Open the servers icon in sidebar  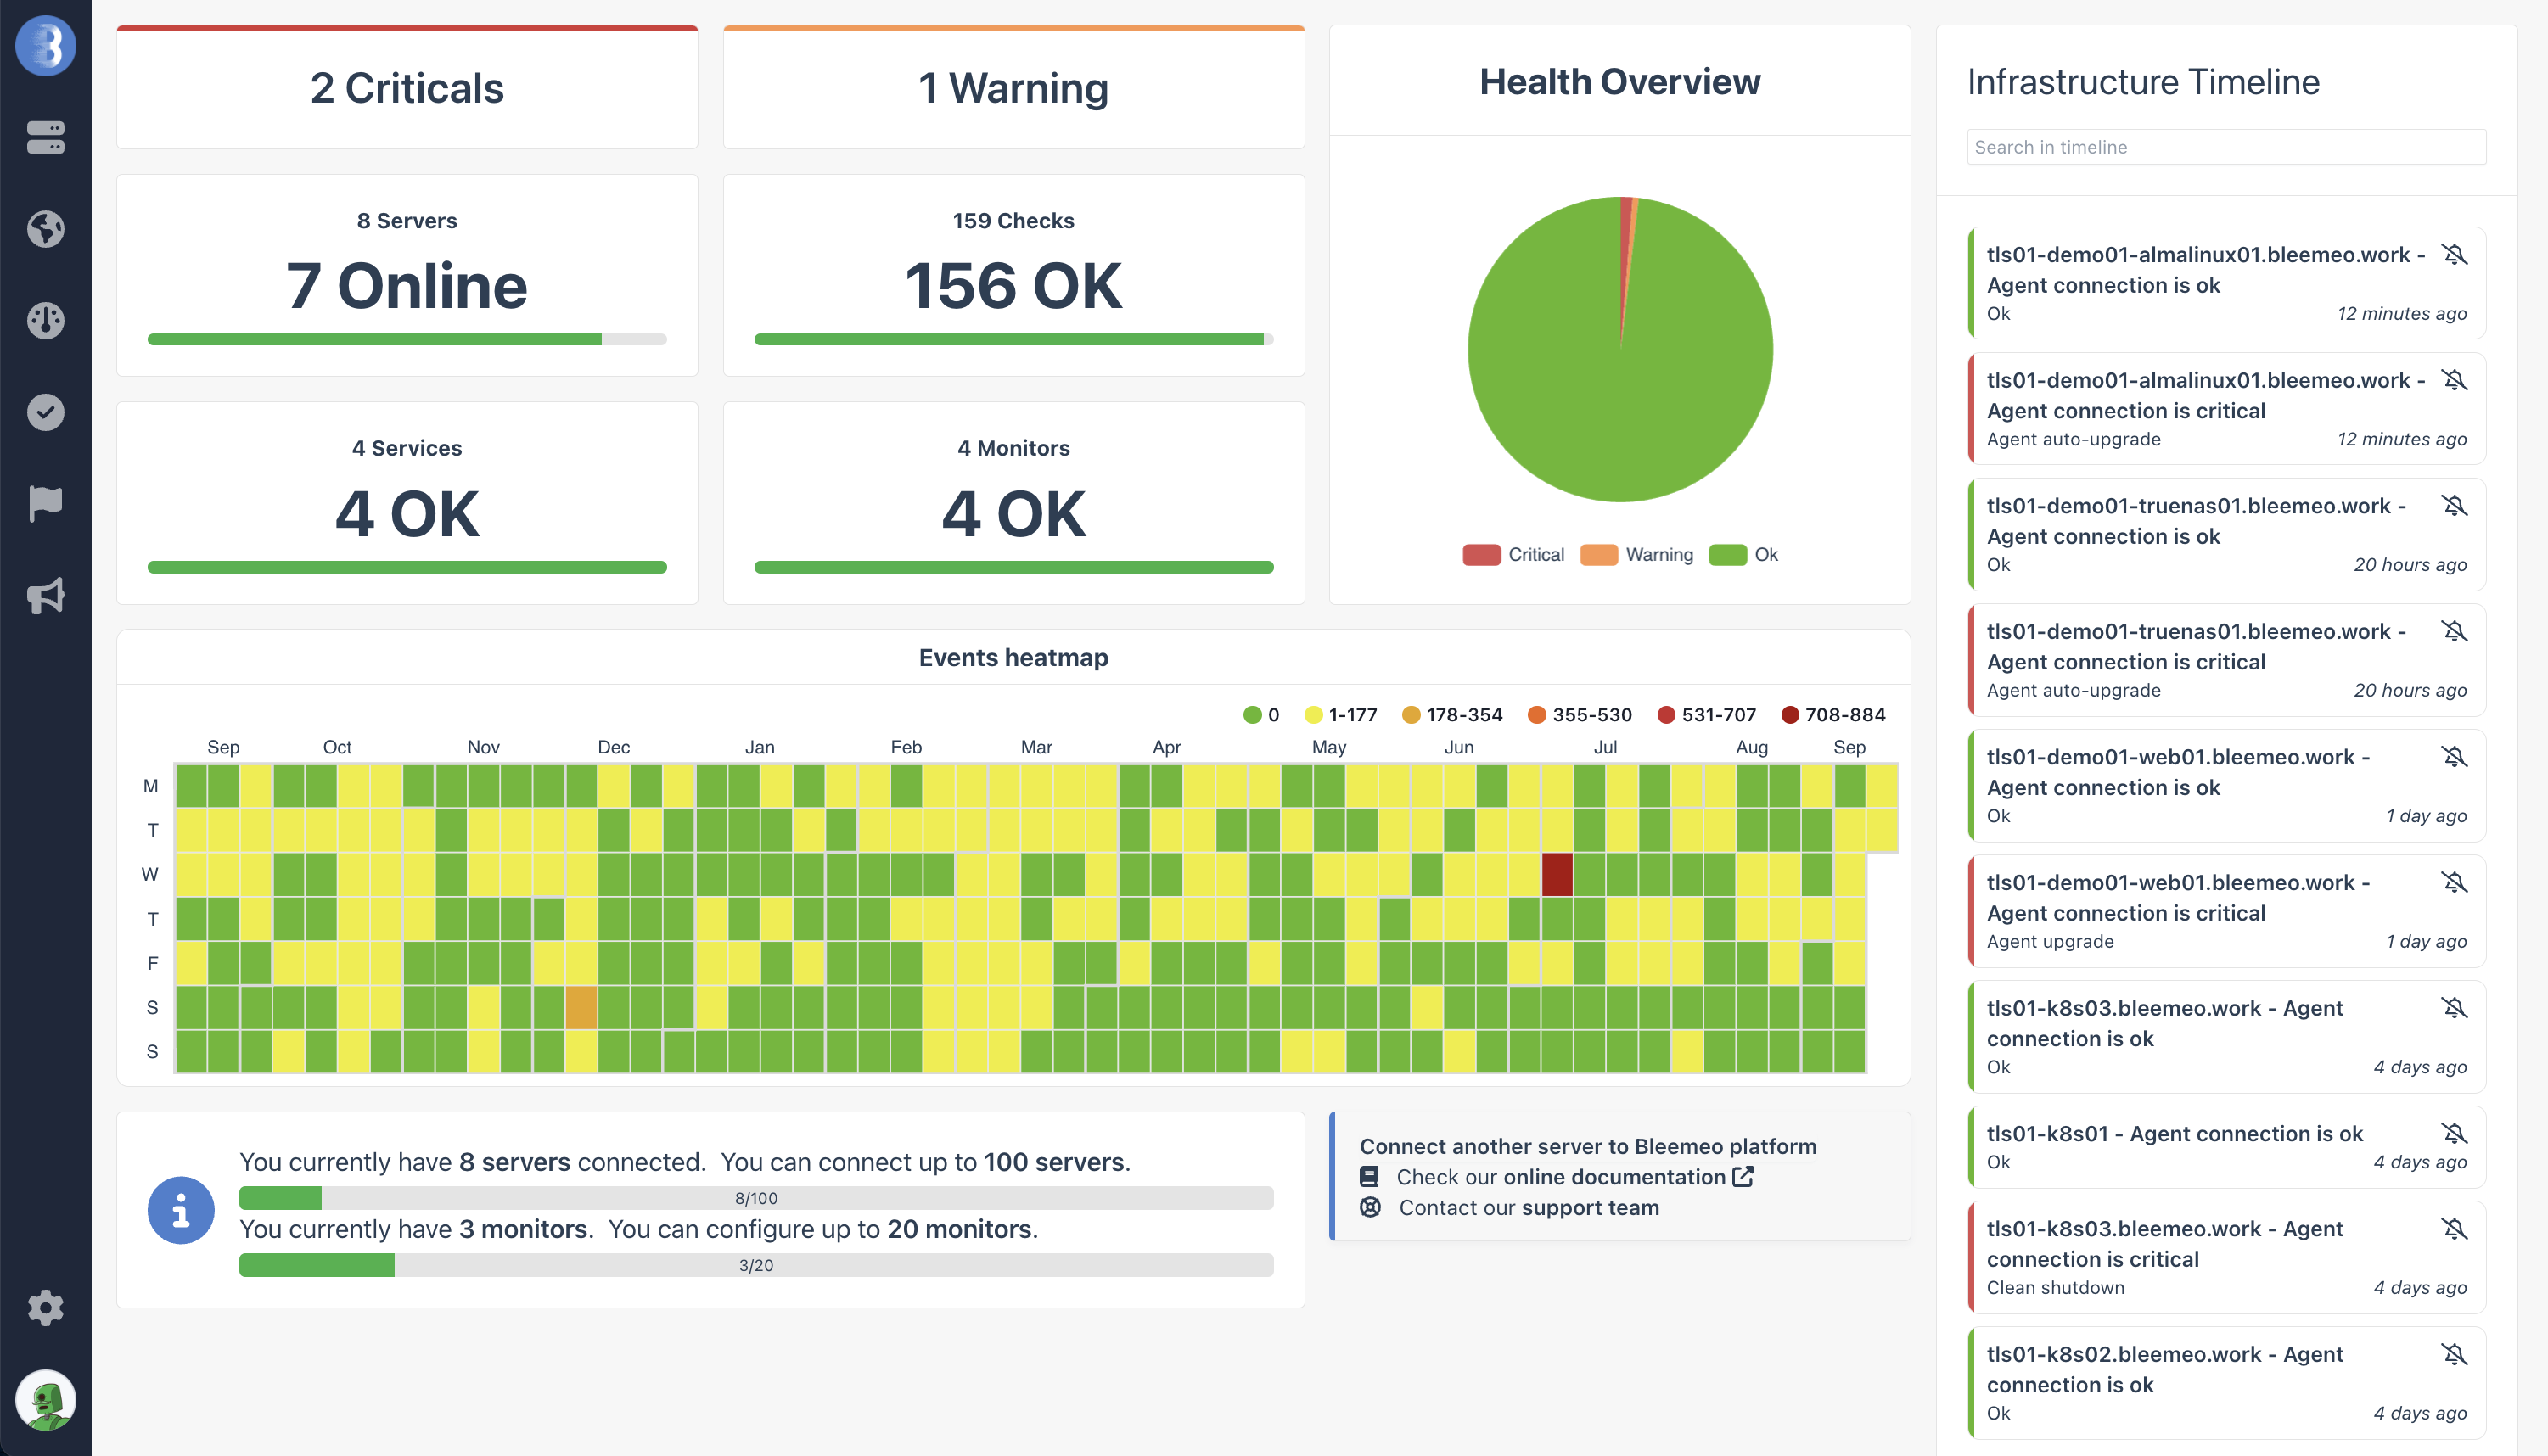(46, 137)
